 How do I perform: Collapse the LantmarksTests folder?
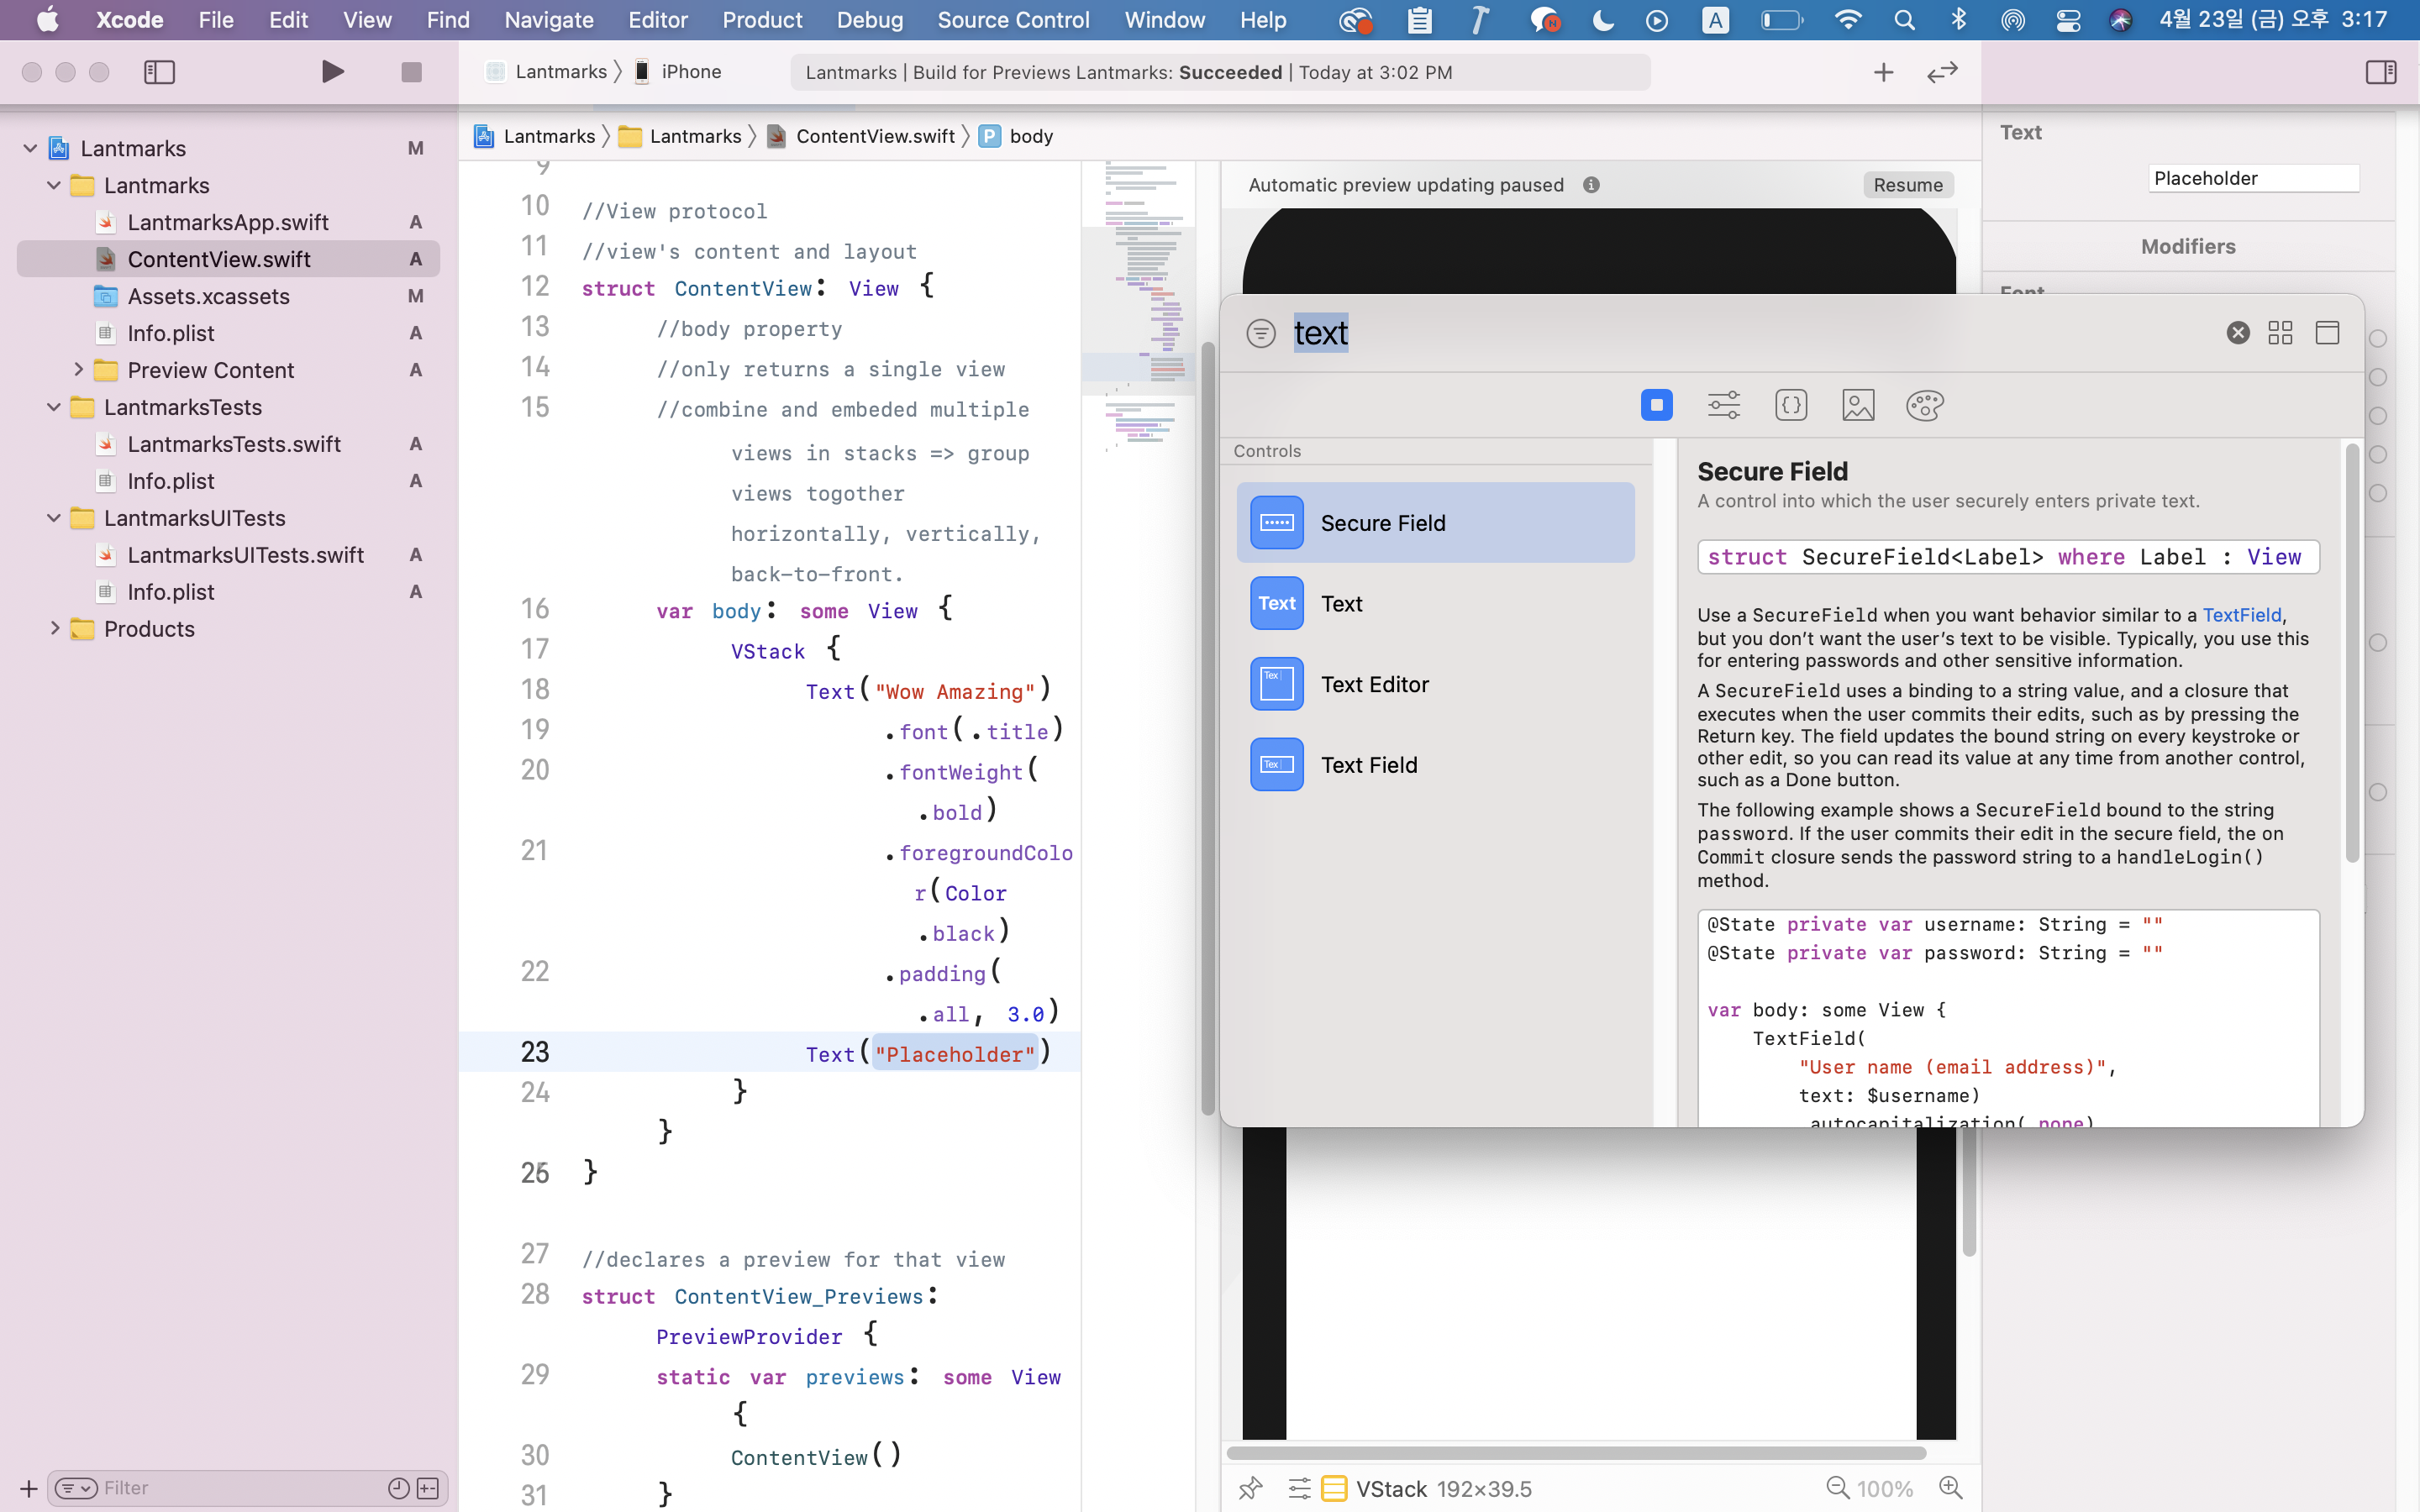[x=54, y=407]
